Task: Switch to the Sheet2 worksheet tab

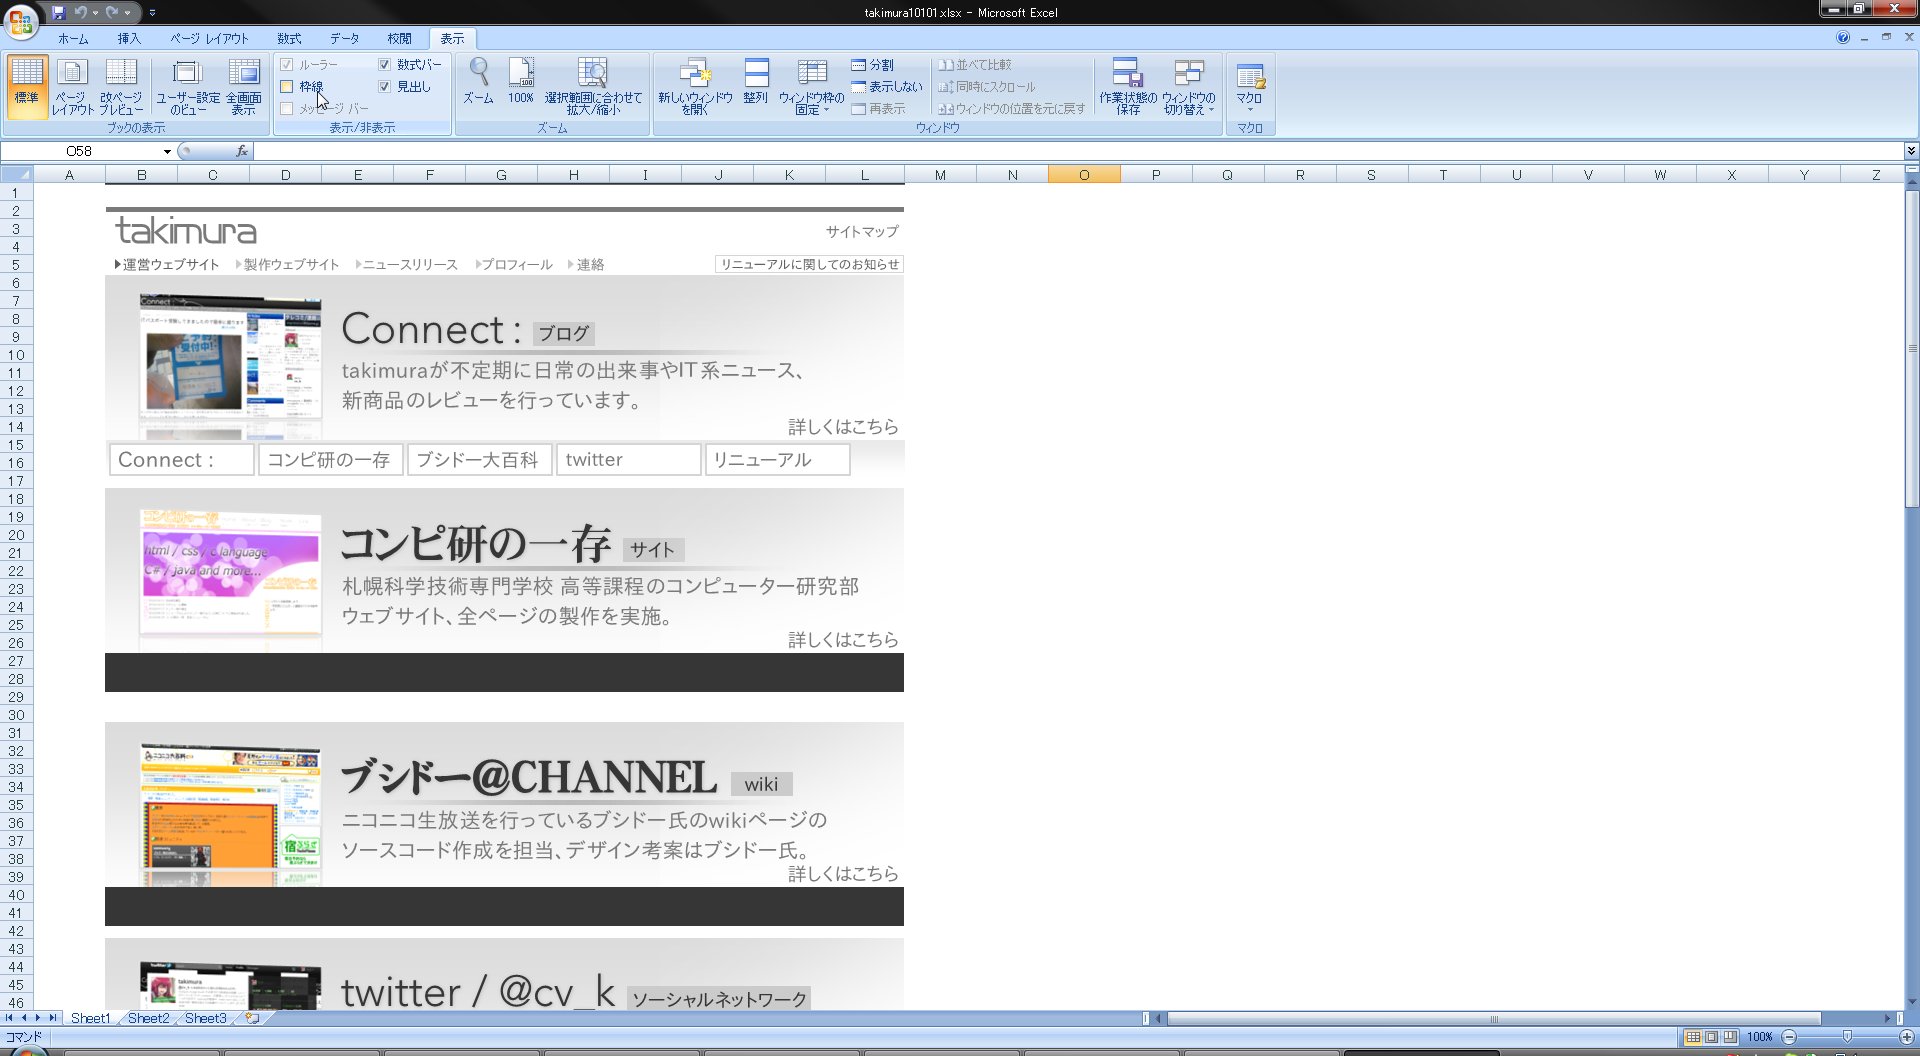Action: [x=148, y=1018]
